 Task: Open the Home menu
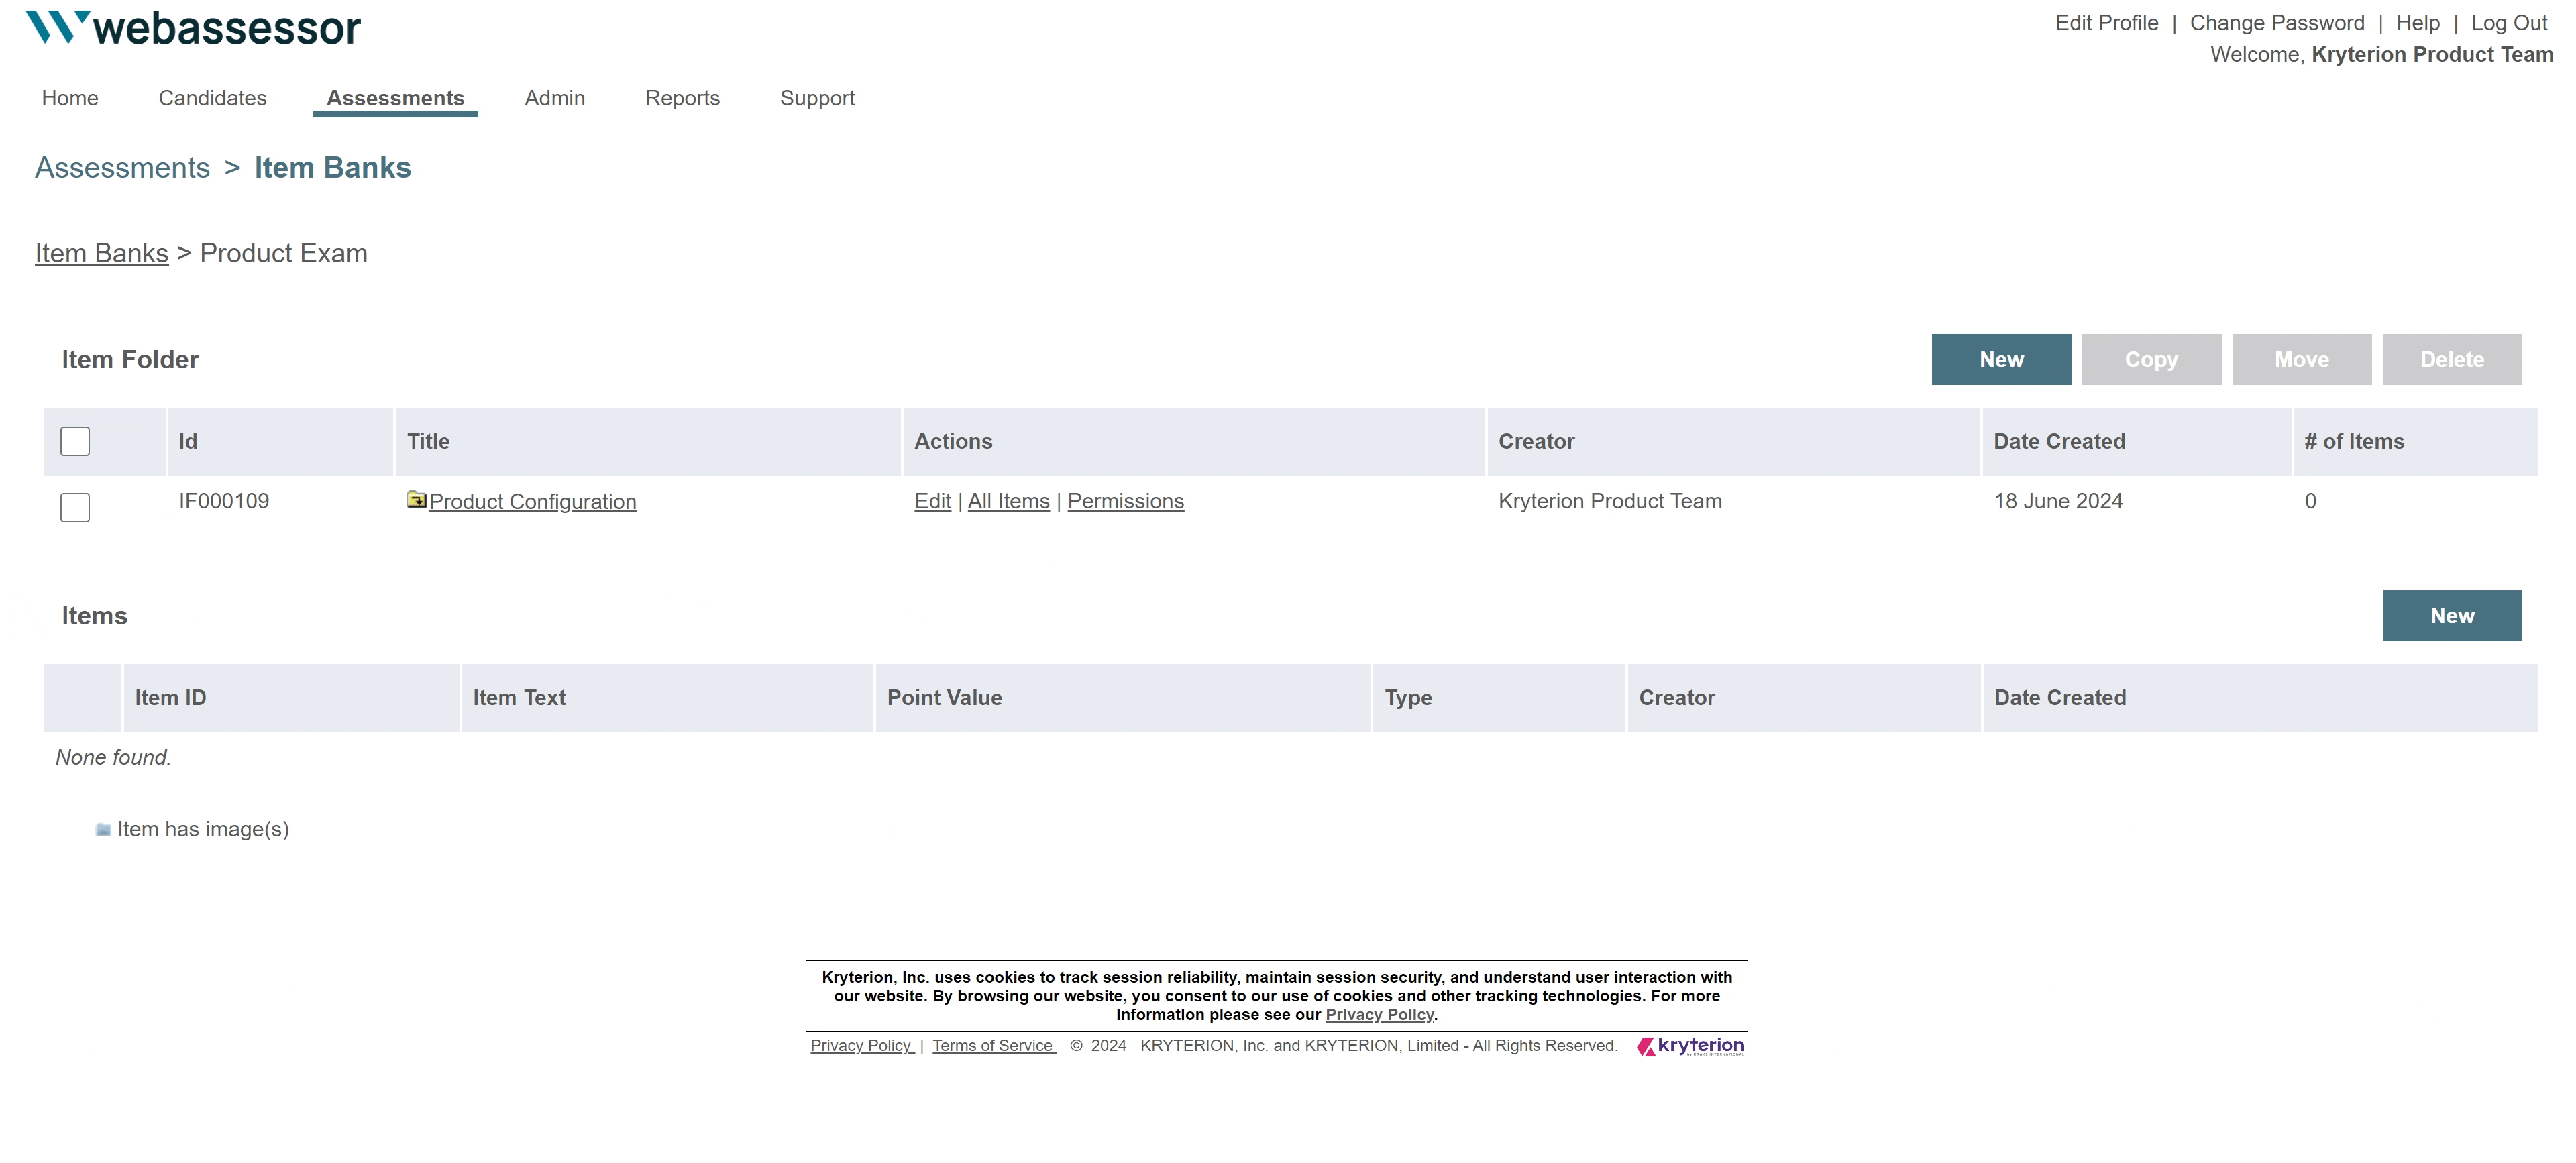[70, 98]
